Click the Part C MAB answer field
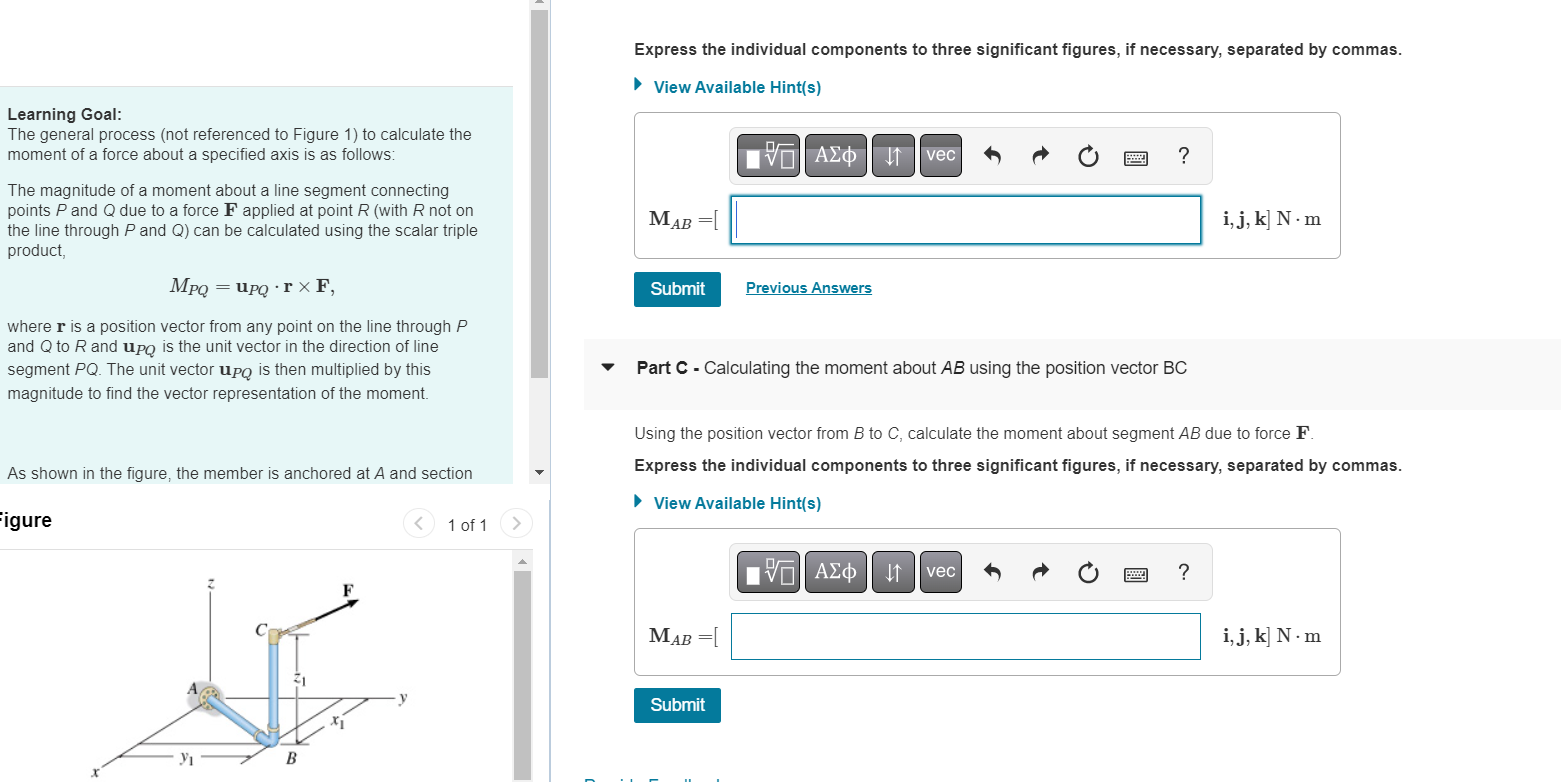 (x=965, y=636)
